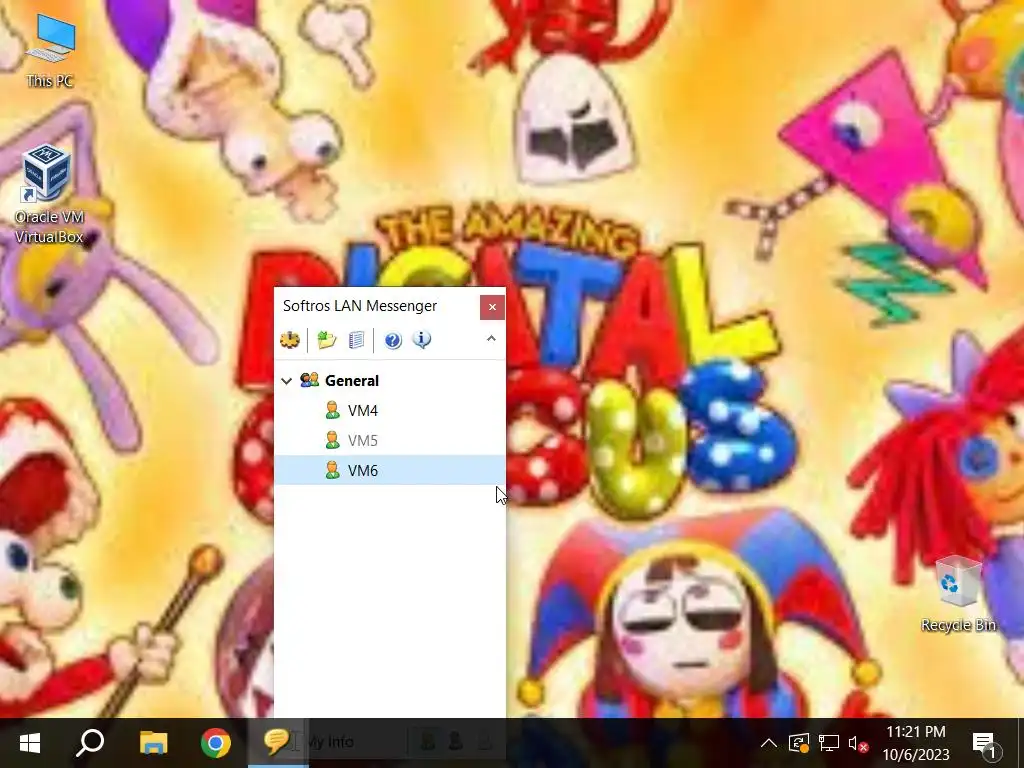Open the received files folder icon
This screenshot has width=1024, height=768.
pyautogui.click(x=327, y=340)
